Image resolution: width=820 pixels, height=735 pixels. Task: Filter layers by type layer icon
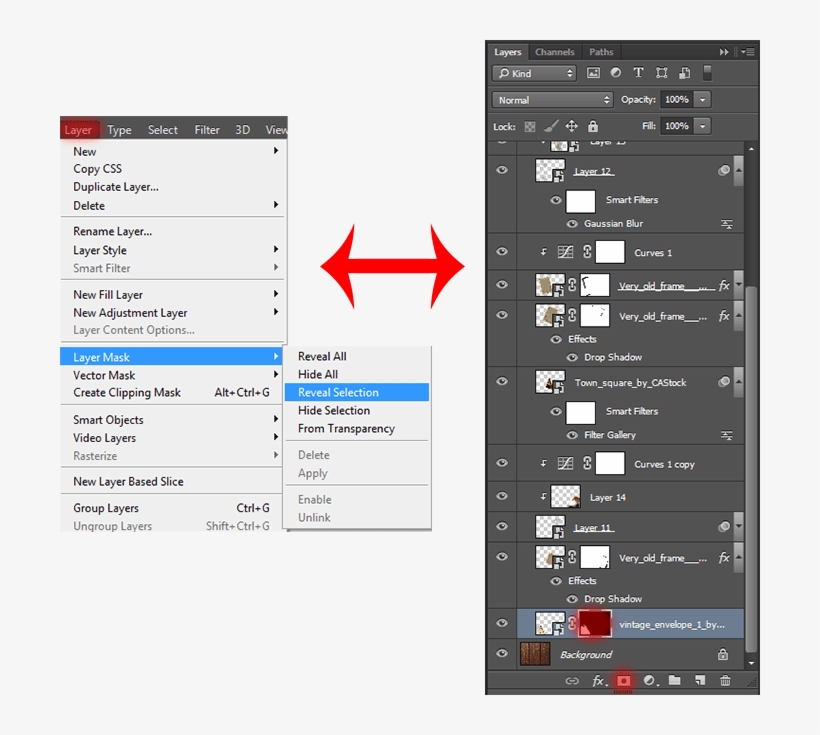pos(638,73)
